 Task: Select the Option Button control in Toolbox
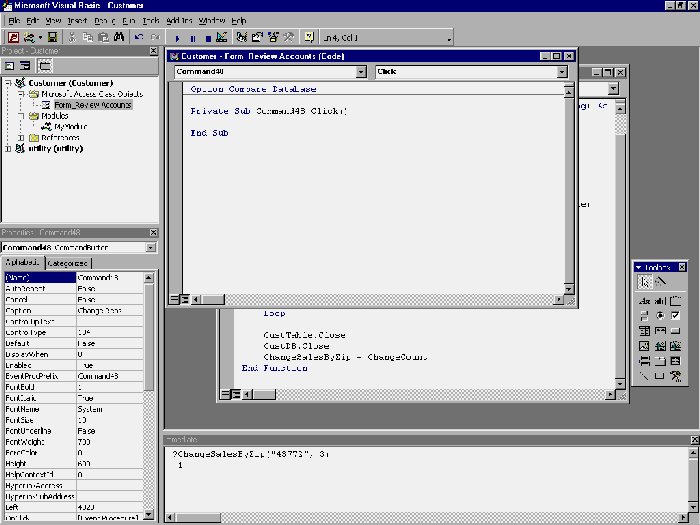(x=660, y=316)
